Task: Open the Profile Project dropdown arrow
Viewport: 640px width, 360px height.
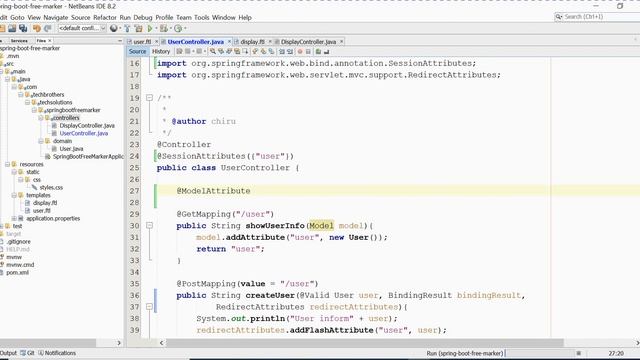Action: [185, 28]
